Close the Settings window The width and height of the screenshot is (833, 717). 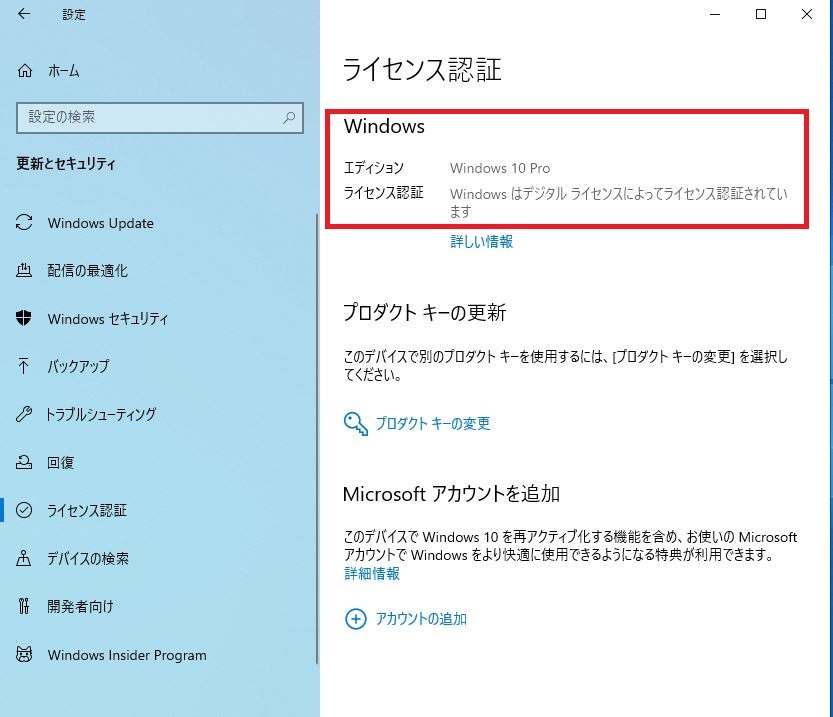point(806,14)
